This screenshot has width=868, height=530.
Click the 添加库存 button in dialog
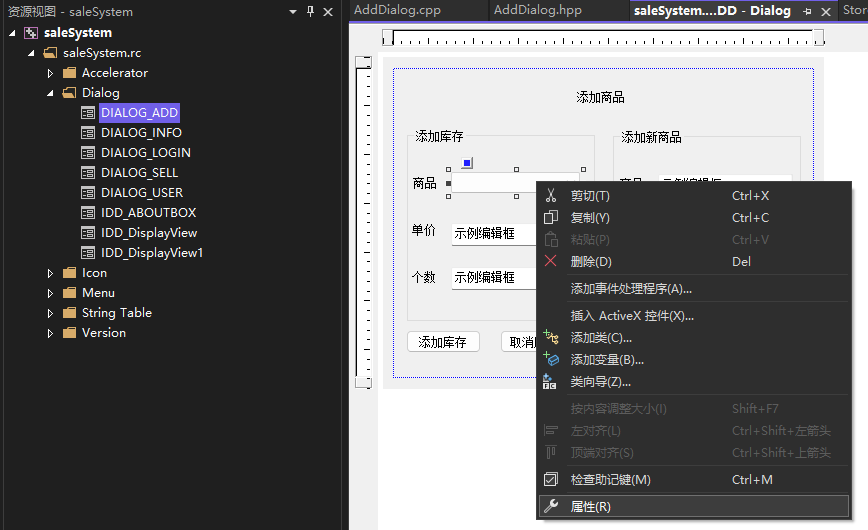click(x=443, y=342)
